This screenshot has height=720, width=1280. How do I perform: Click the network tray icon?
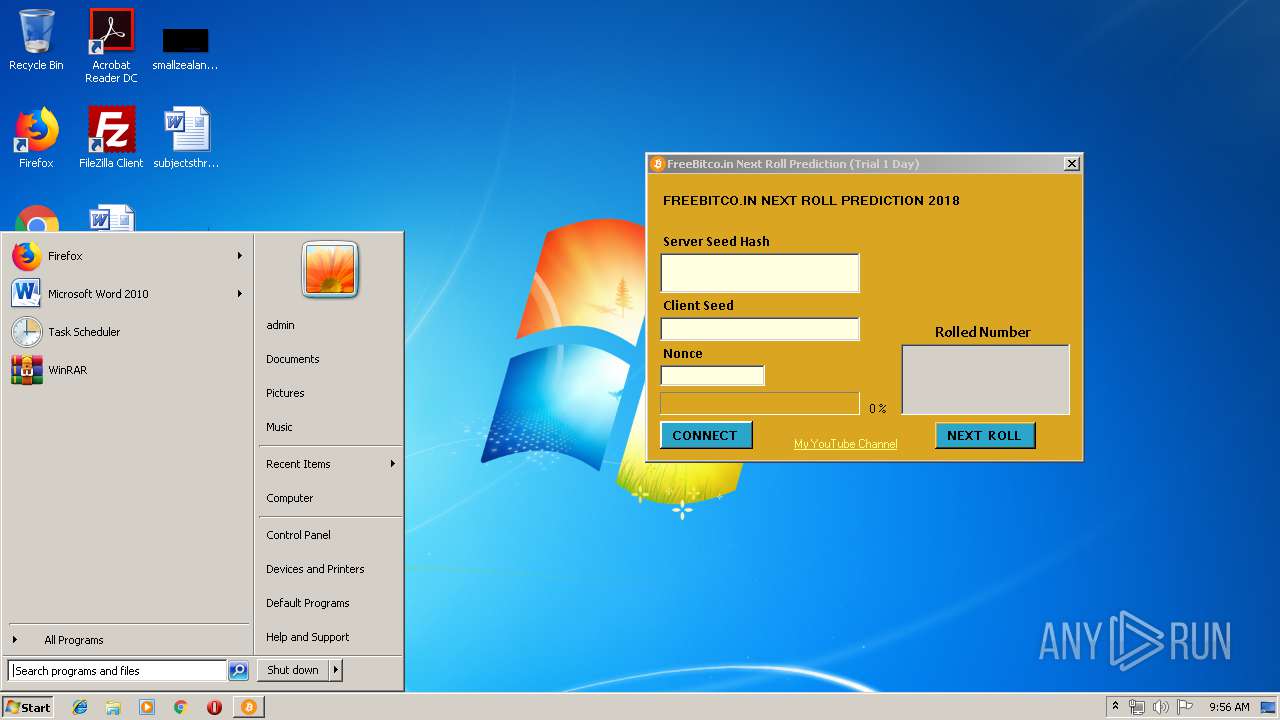1137,707
